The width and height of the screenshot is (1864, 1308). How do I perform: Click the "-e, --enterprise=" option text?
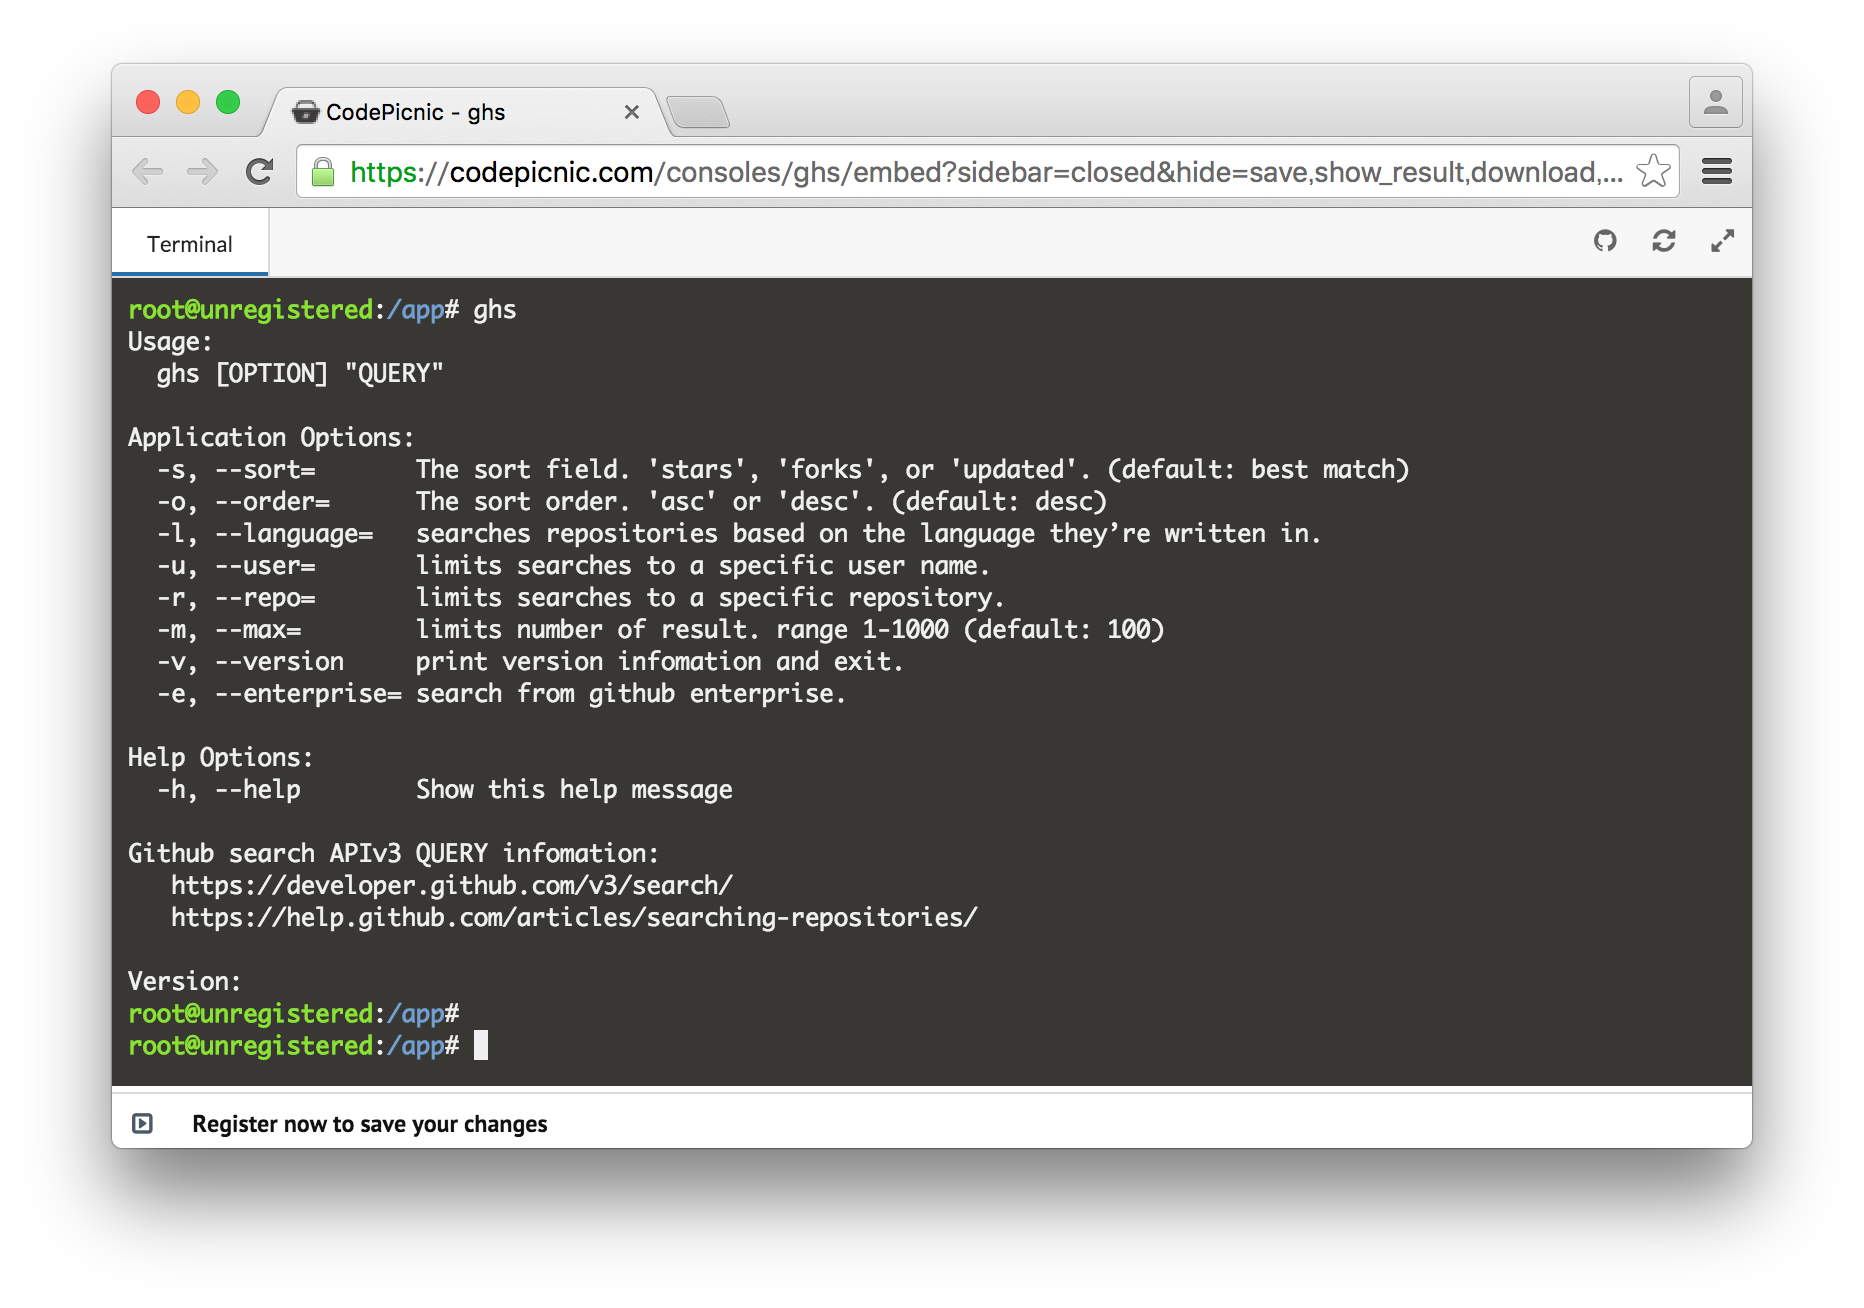click(279, 694)
